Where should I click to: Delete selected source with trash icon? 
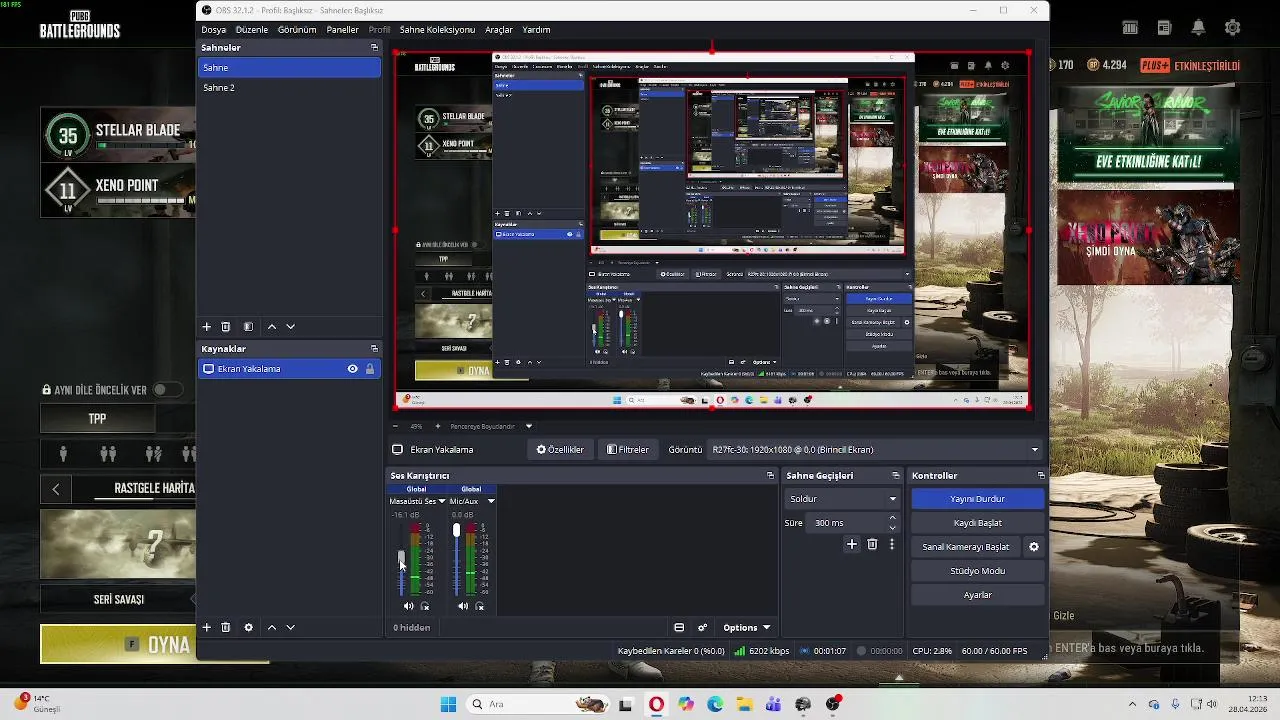pyautogui.click(x=226, y=627)
